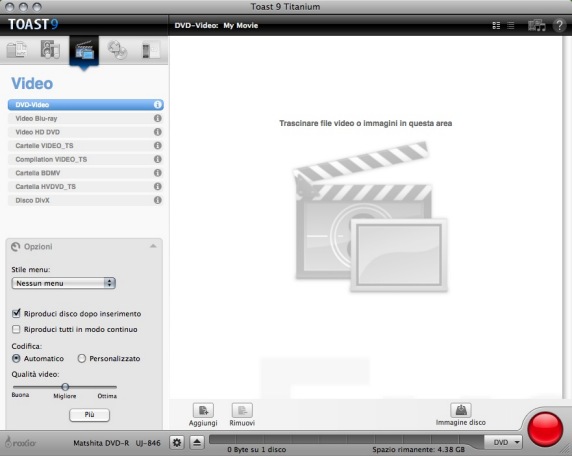Image resolution: width=572 pixels, height=456 pixels.
Task: Open the Data project category icon
Action: click(17, 50)
